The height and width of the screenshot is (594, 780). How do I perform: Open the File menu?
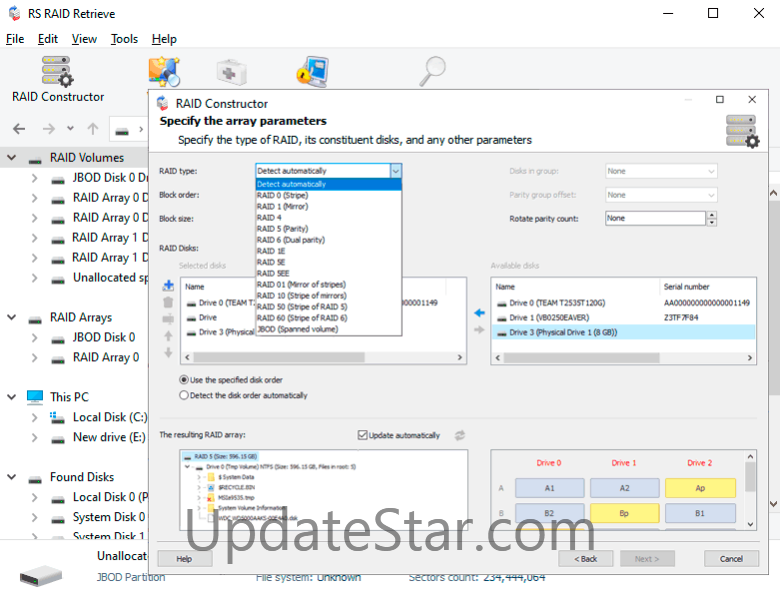point(15,39)
